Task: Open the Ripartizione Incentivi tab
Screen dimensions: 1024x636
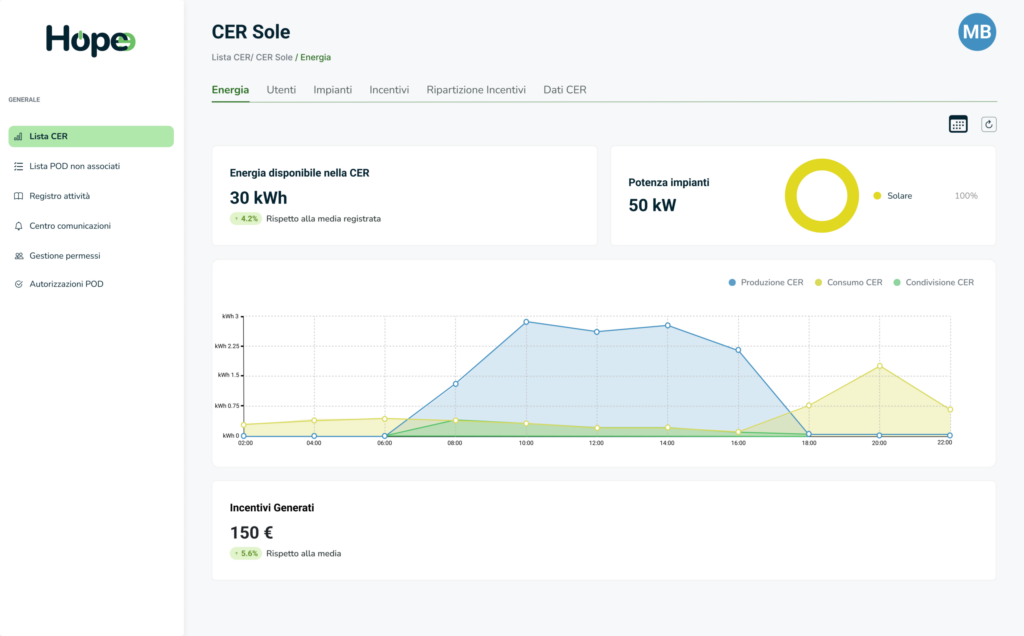Action: click(476, 90)
